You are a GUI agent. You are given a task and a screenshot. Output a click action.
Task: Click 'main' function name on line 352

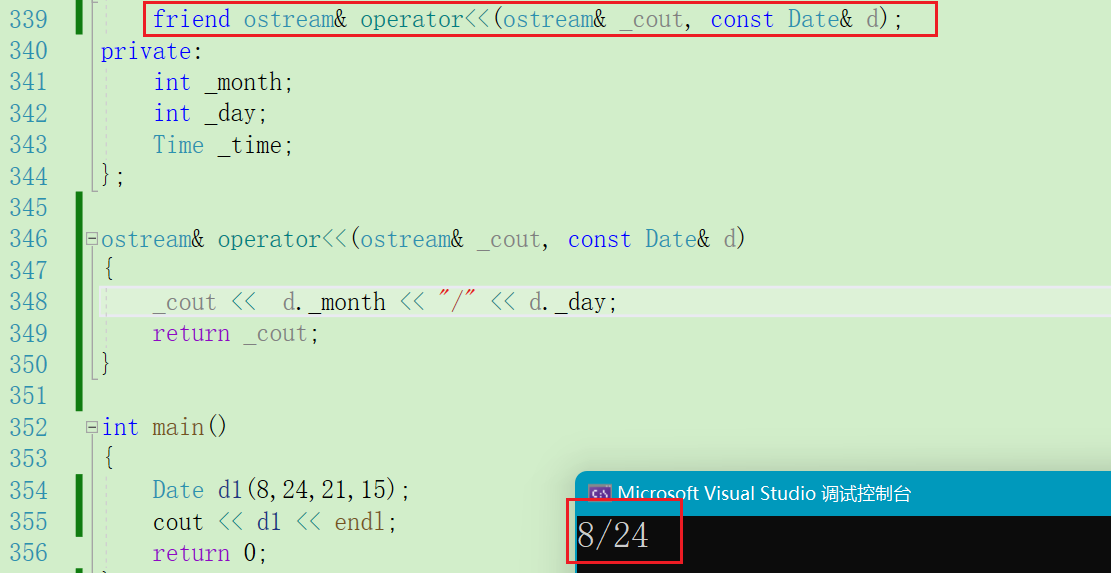pos(177,427)
